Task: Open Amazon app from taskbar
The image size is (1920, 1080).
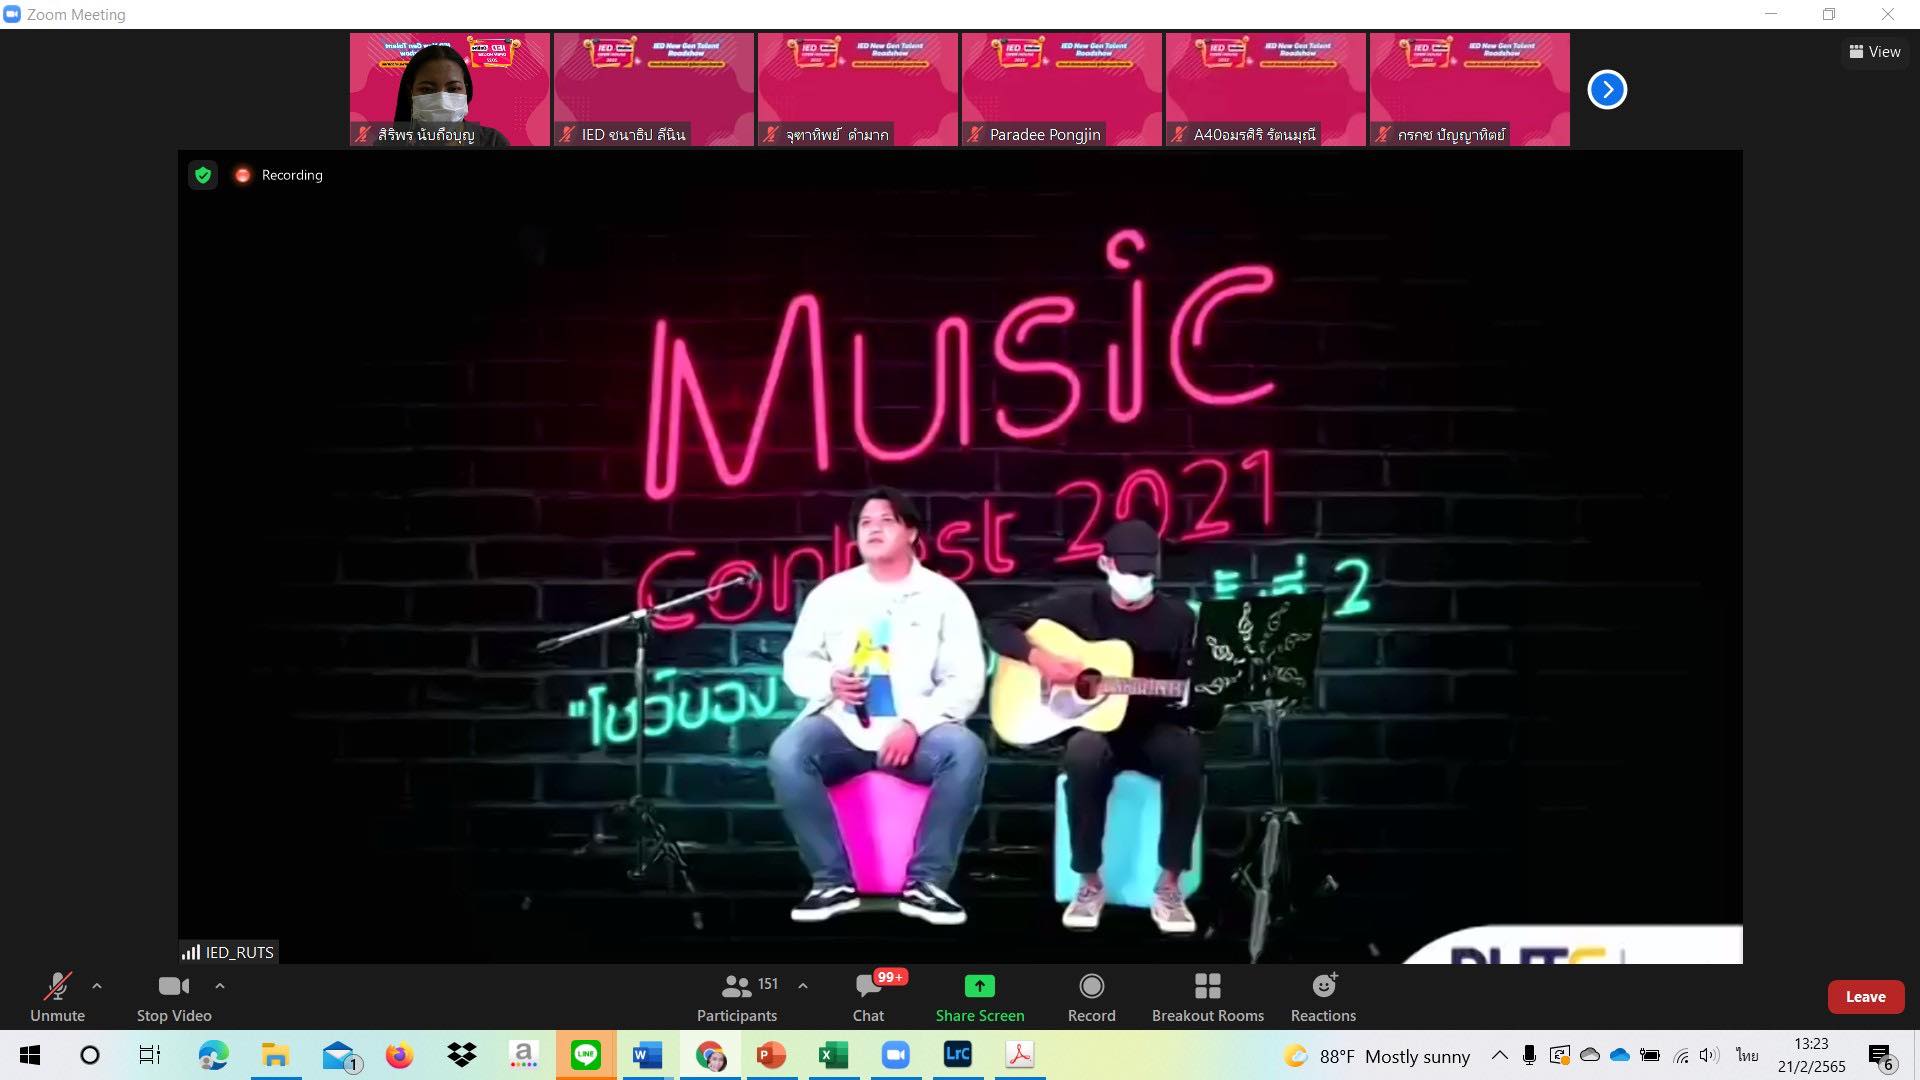Action: pyautogui.click(x=523, y=1055)
